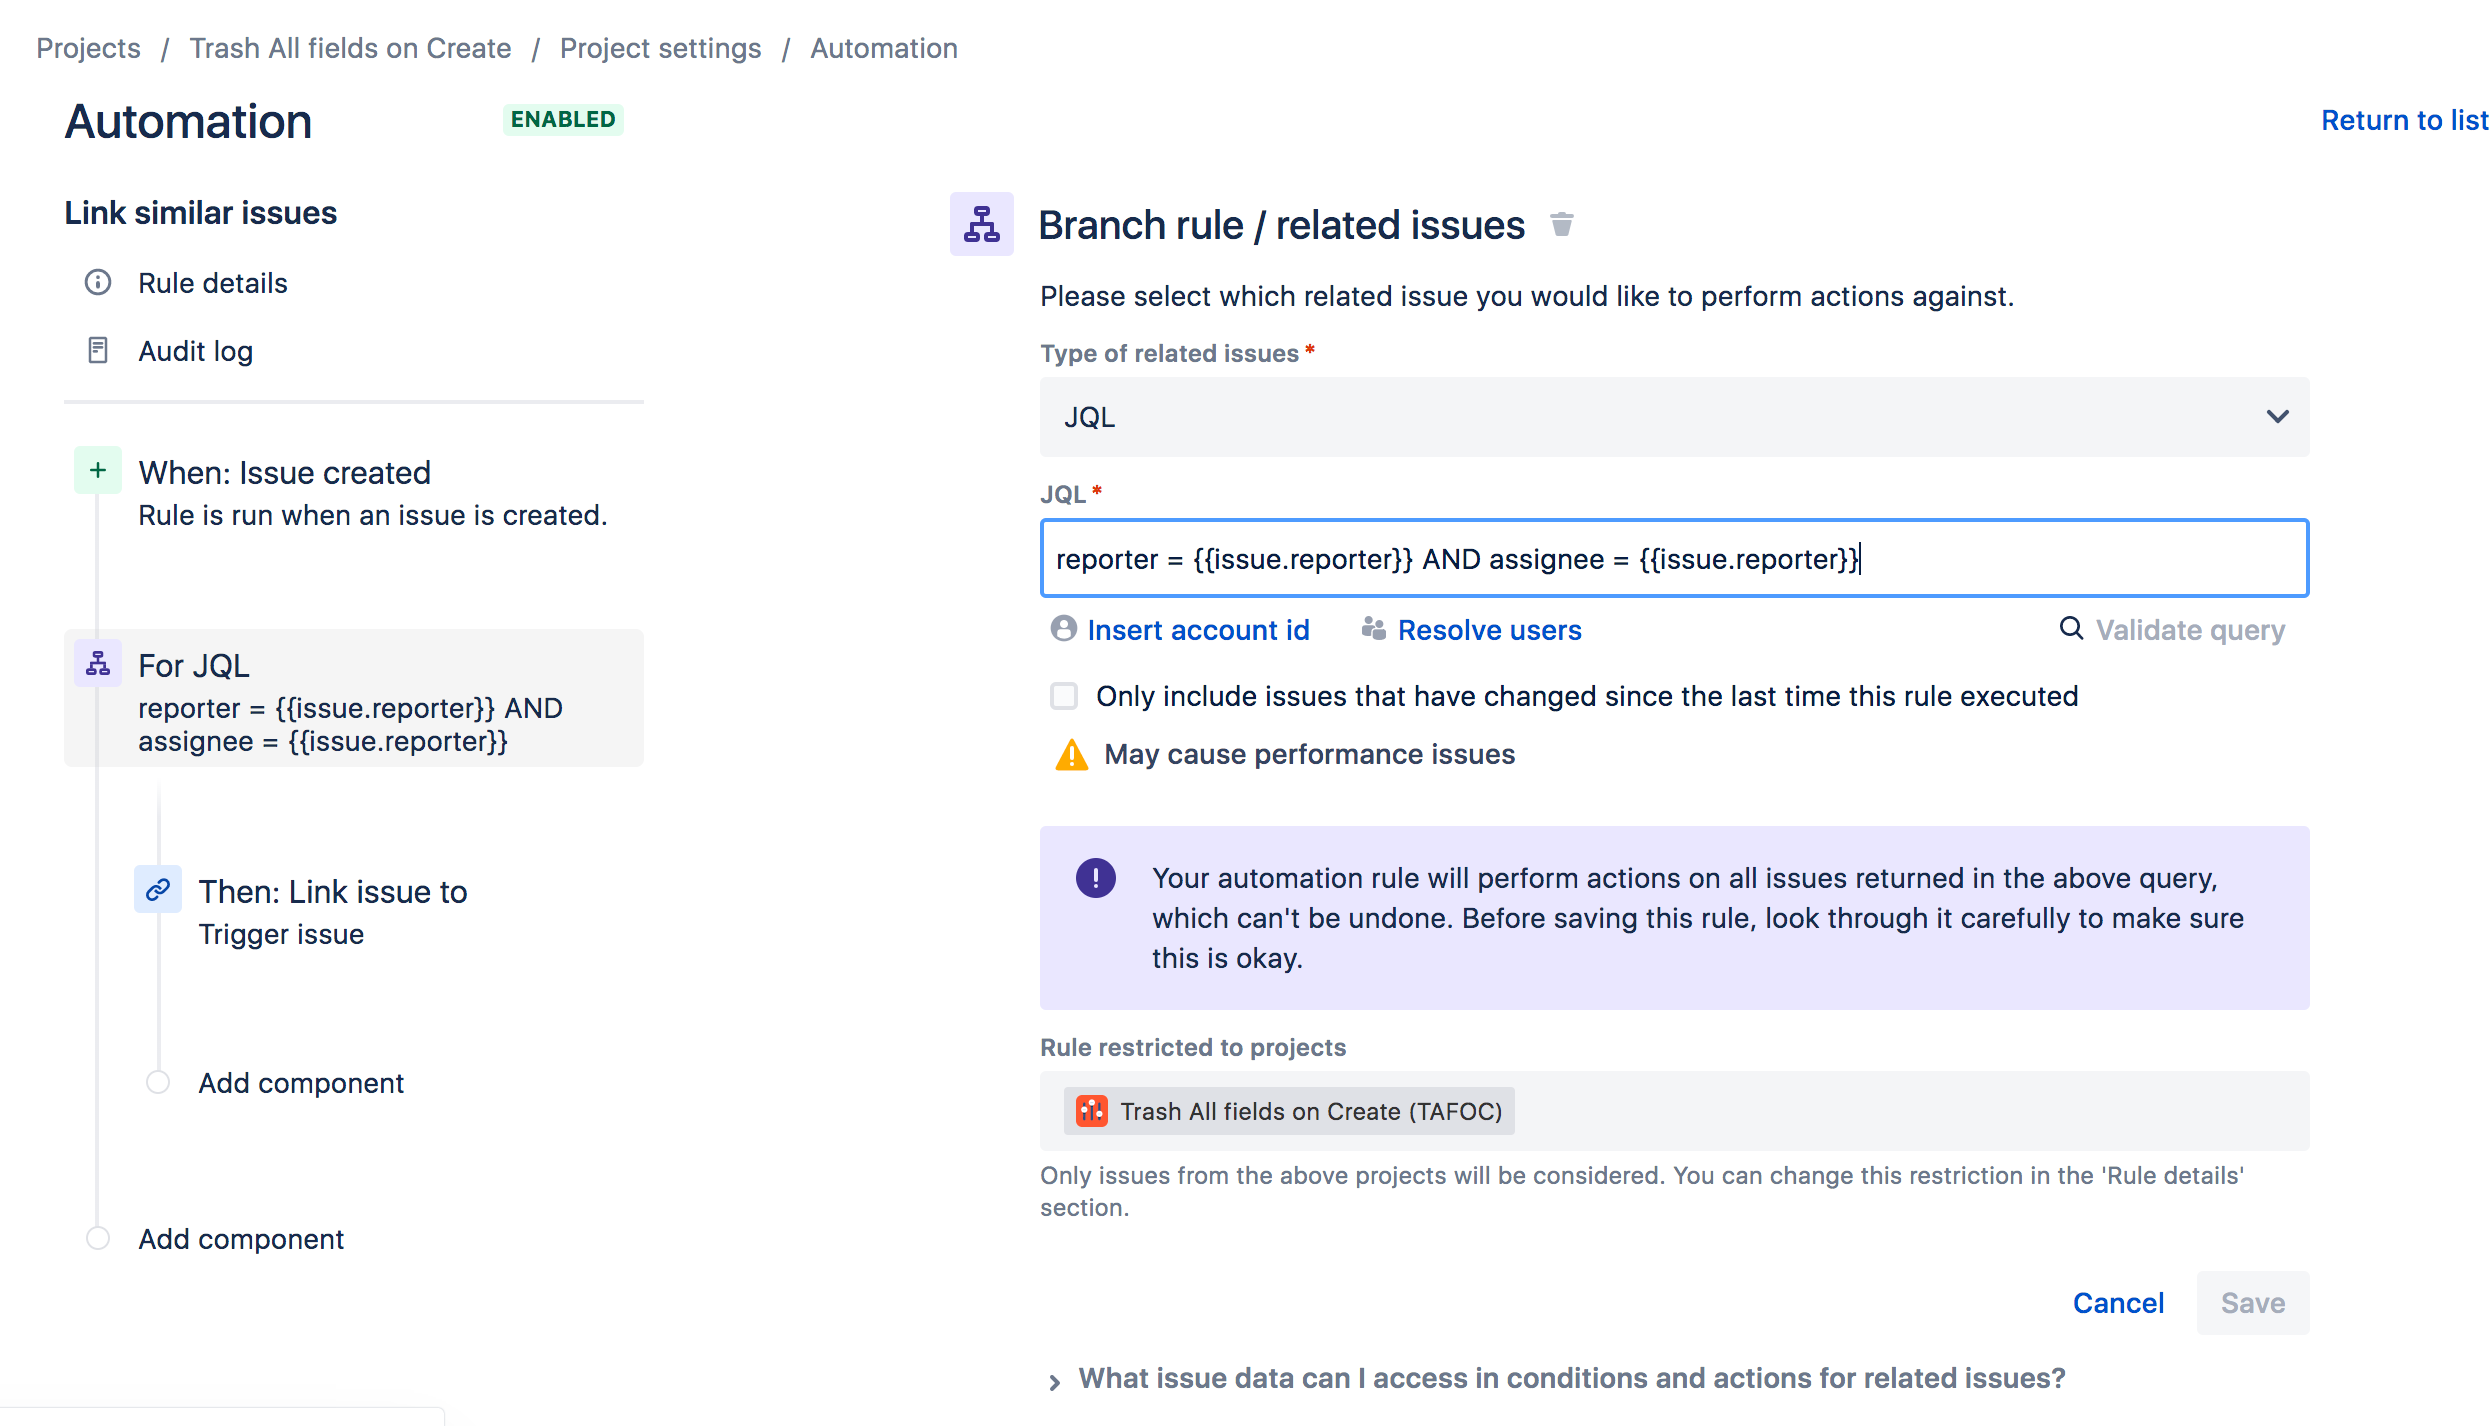Click the May cause performance issues warning icon
This screenshot has height=1426, width=2492.
pyautogui.click(x=1070, y=755)
